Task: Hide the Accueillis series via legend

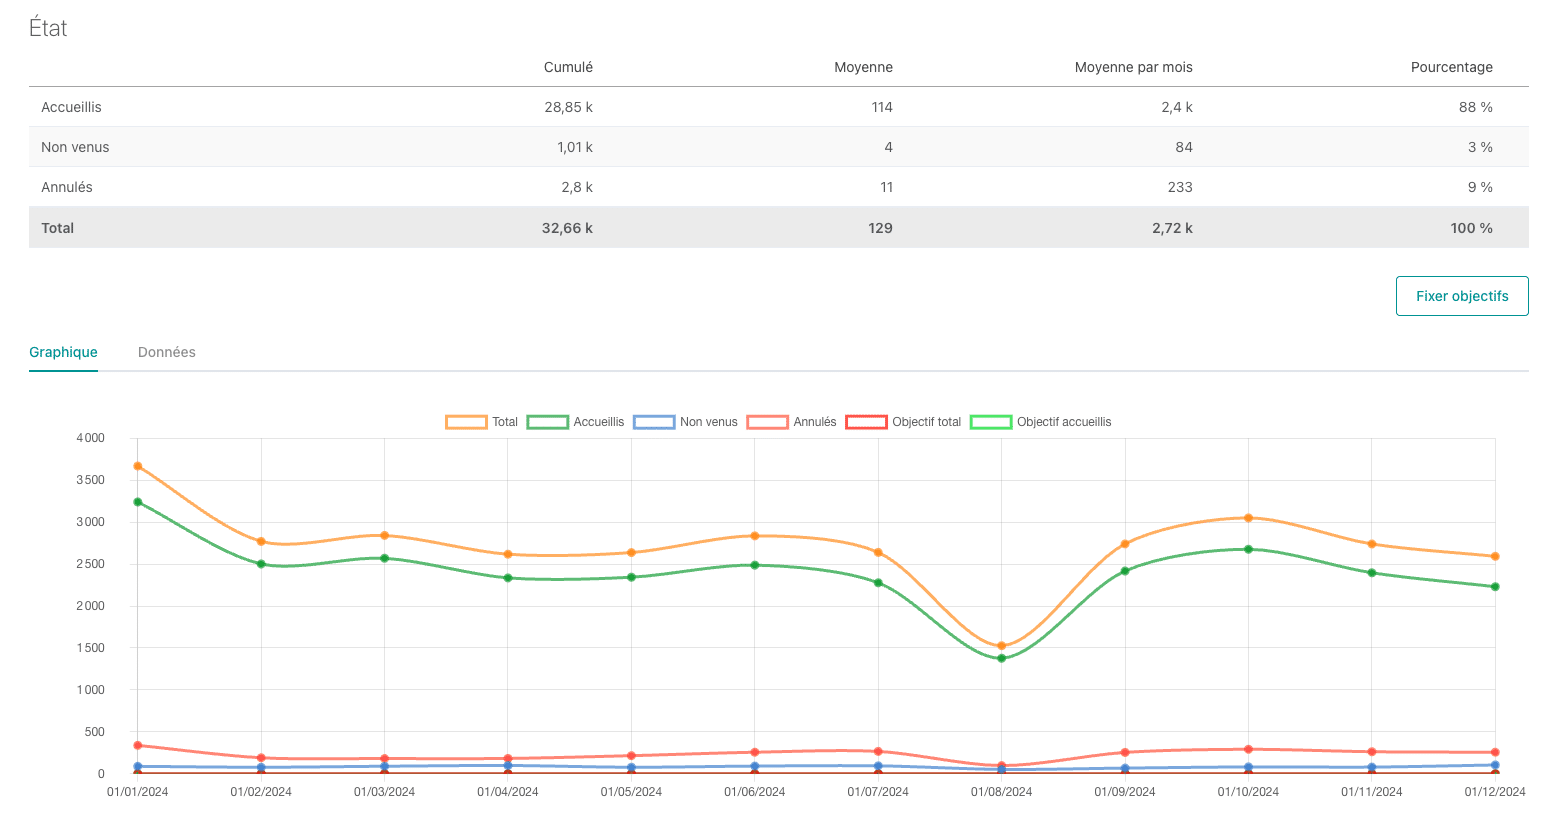Action: [575, 422]
